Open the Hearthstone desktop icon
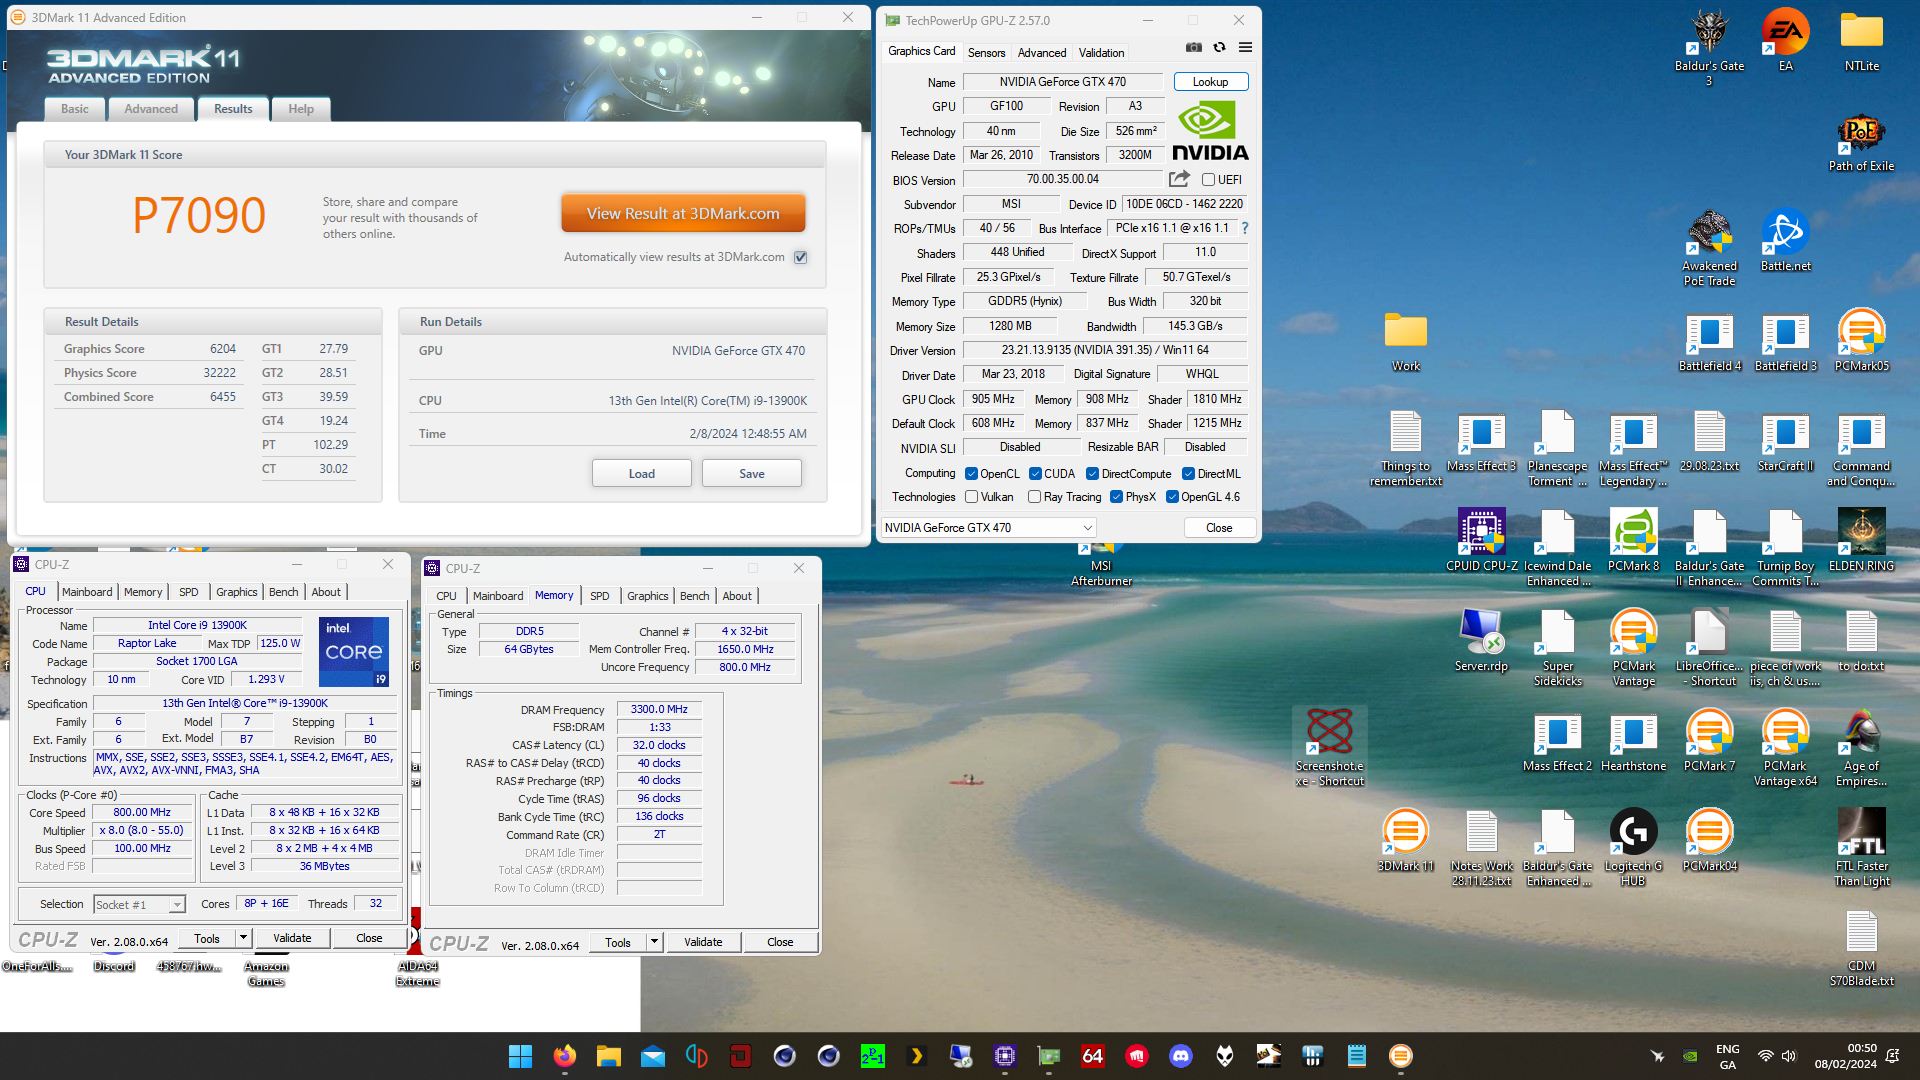The image size is (1920, 1080). pyautogui.click(x=1633, y=740)
